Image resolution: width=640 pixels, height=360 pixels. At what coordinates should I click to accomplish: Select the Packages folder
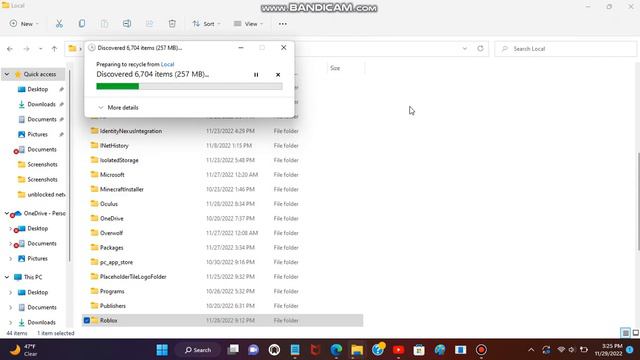tap(111, 248)
